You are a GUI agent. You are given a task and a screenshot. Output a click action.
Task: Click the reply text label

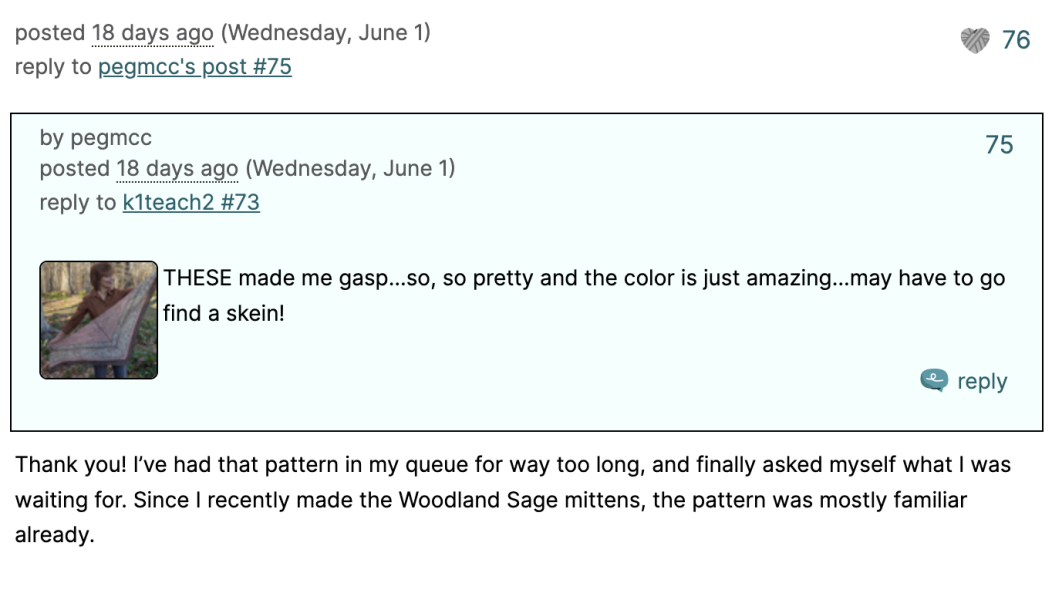click(x=981, y=380)
